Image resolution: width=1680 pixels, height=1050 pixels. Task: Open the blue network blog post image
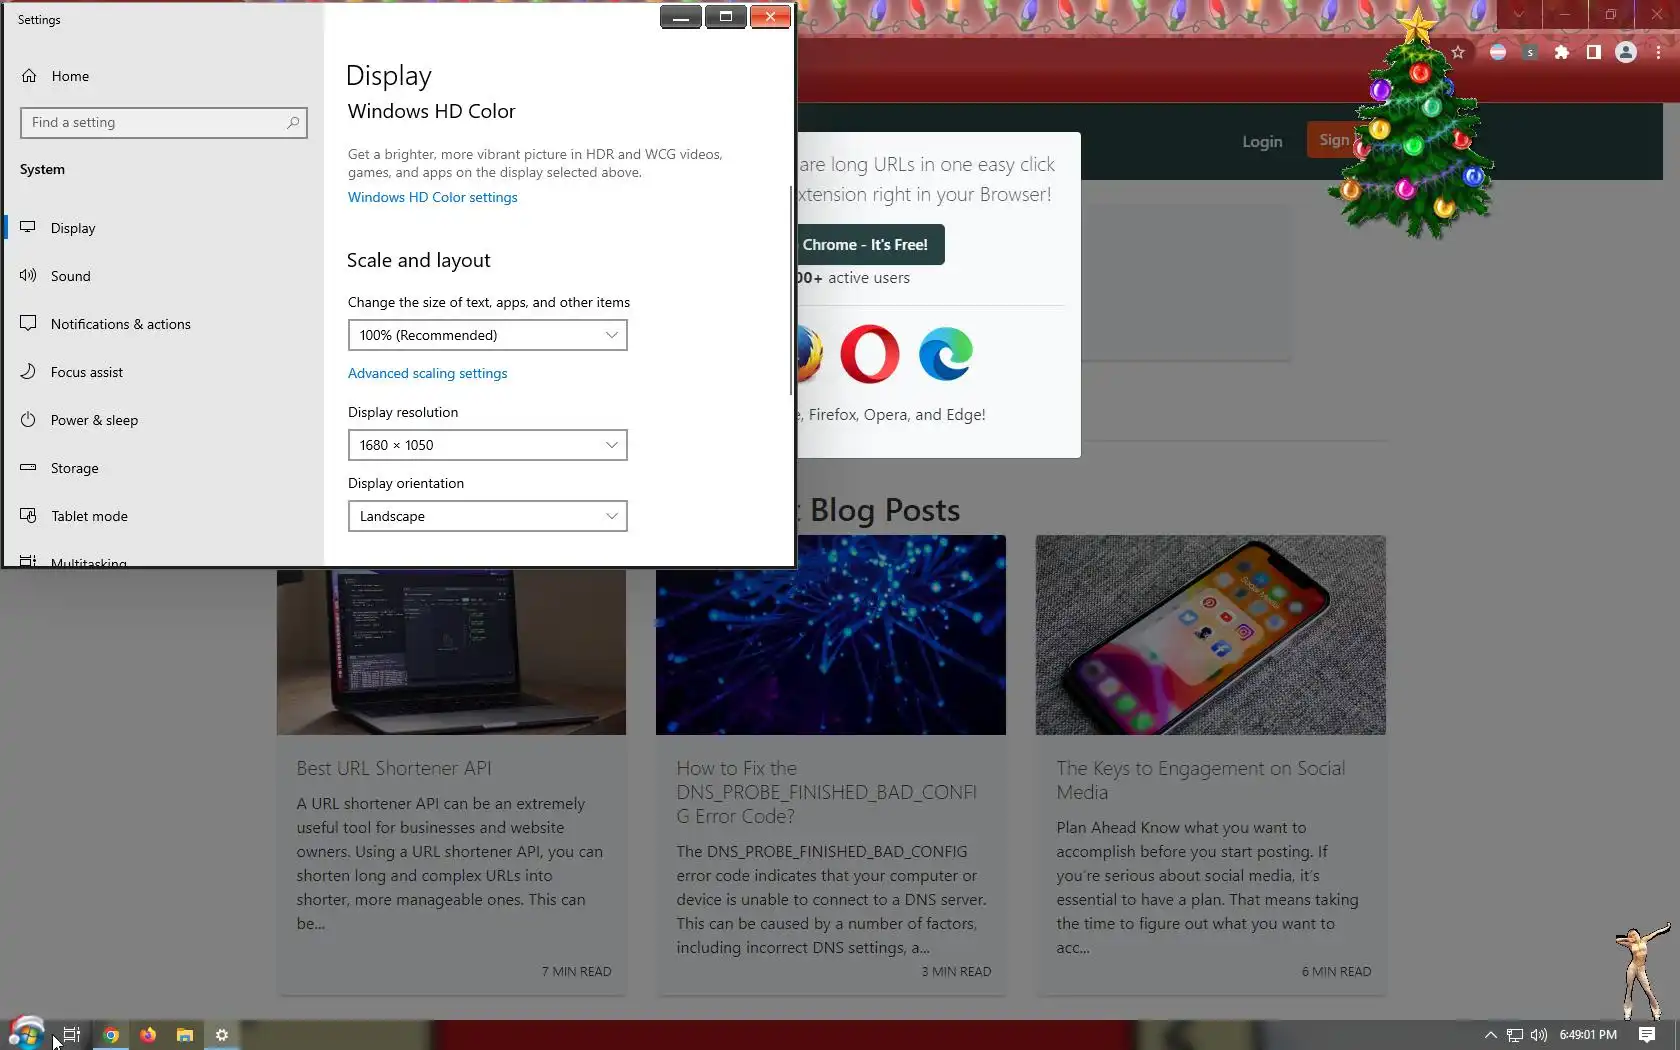[x=830, y=635]
